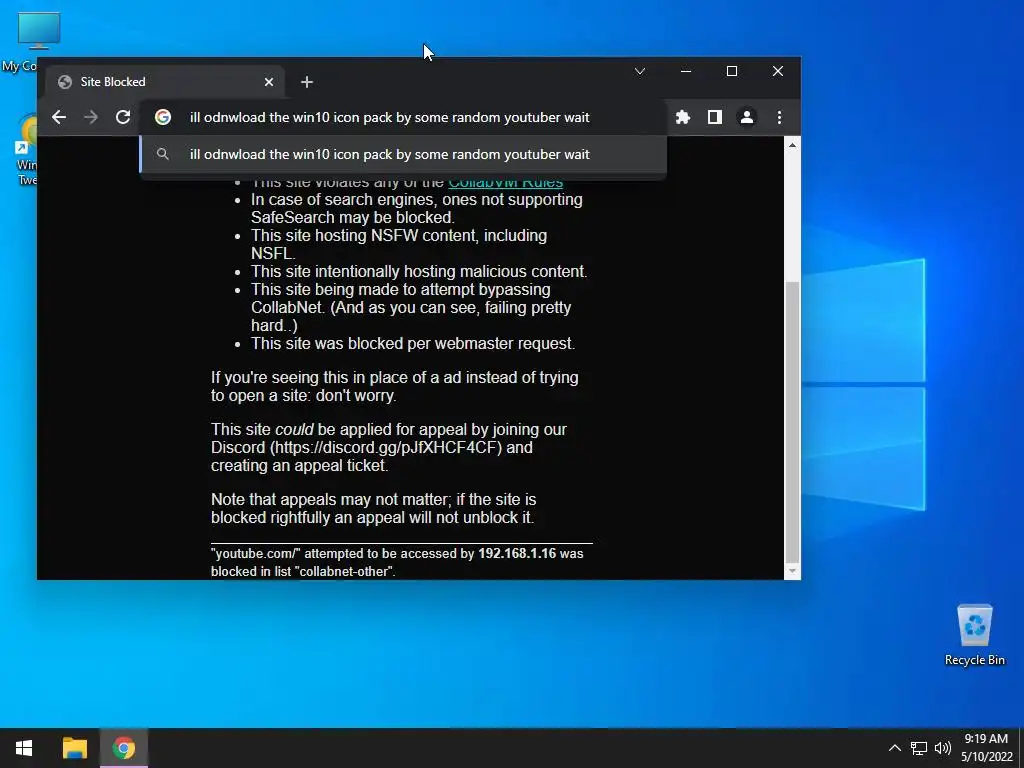Screen dimensions: 1024x768
Task: Select the My Computer desktop icon
Action: pos(28,42)
